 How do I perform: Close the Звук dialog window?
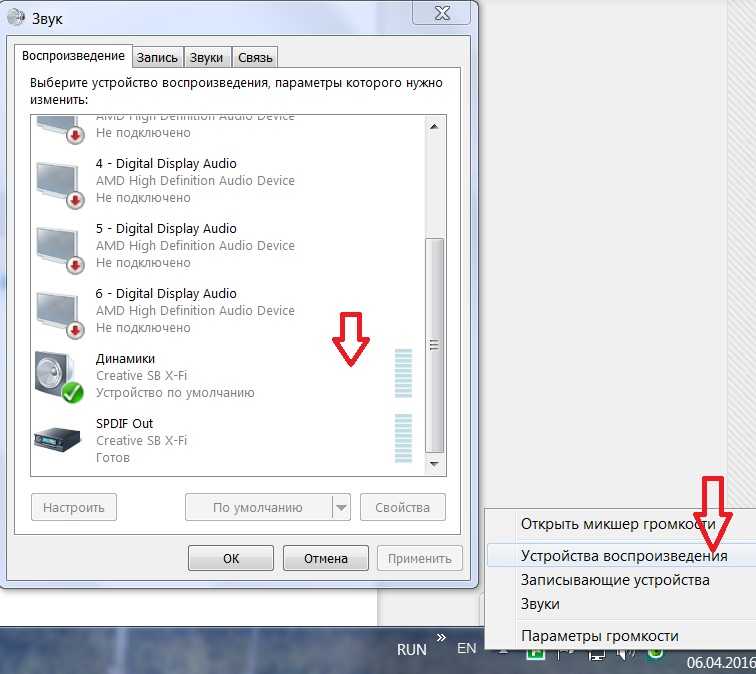pos(442,13)
